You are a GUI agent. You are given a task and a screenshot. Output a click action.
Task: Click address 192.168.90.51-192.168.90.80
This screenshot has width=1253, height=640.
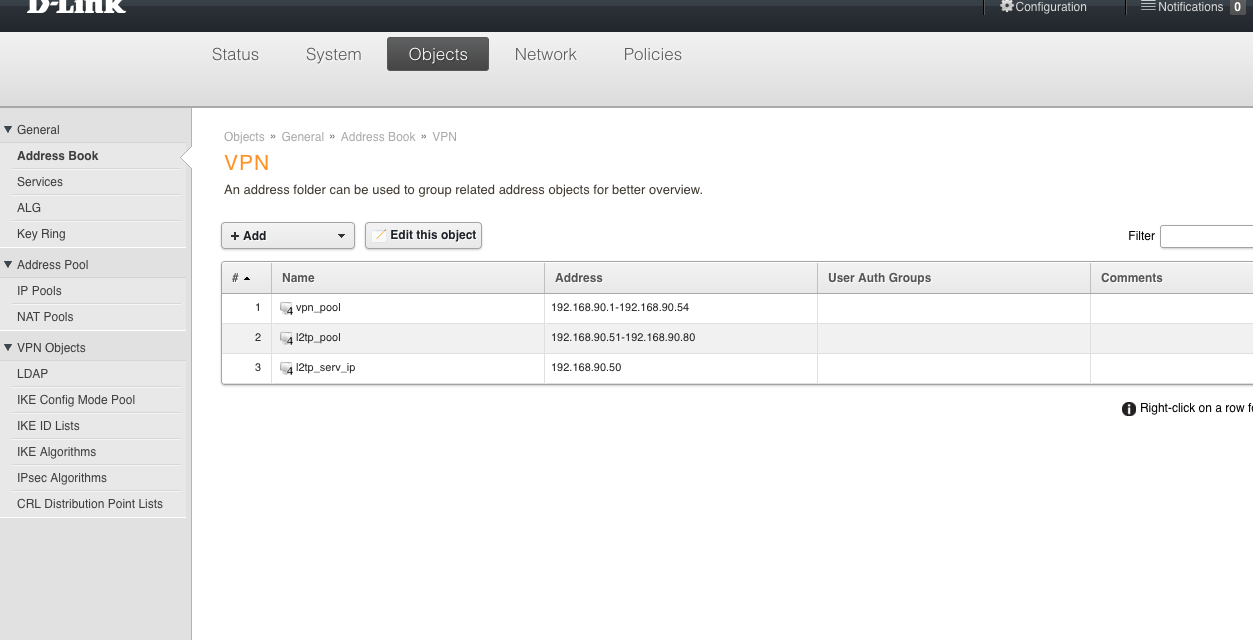coord(623,337)
